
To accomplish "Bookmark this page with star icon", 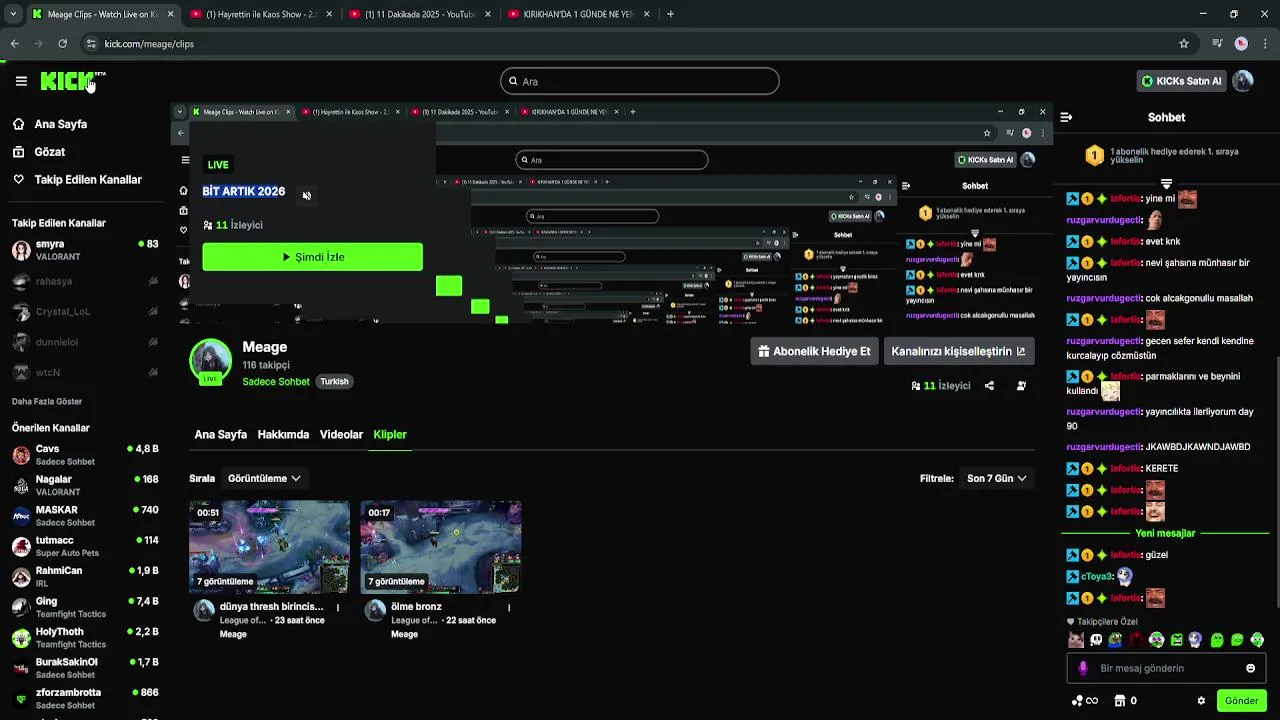I will pyautogui.click(x=1184, y=44).
